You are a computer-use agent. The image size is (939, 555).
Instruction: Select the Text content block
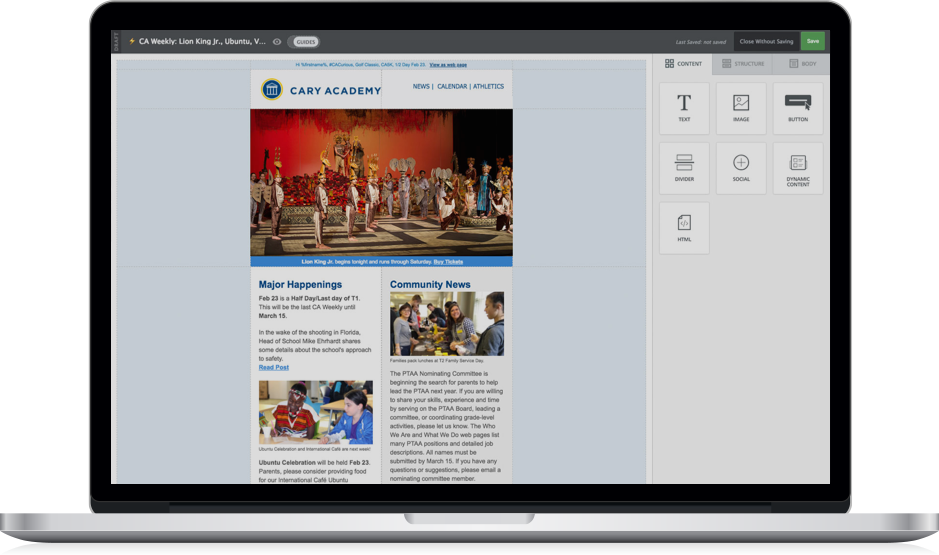click(x=684, y=108)
